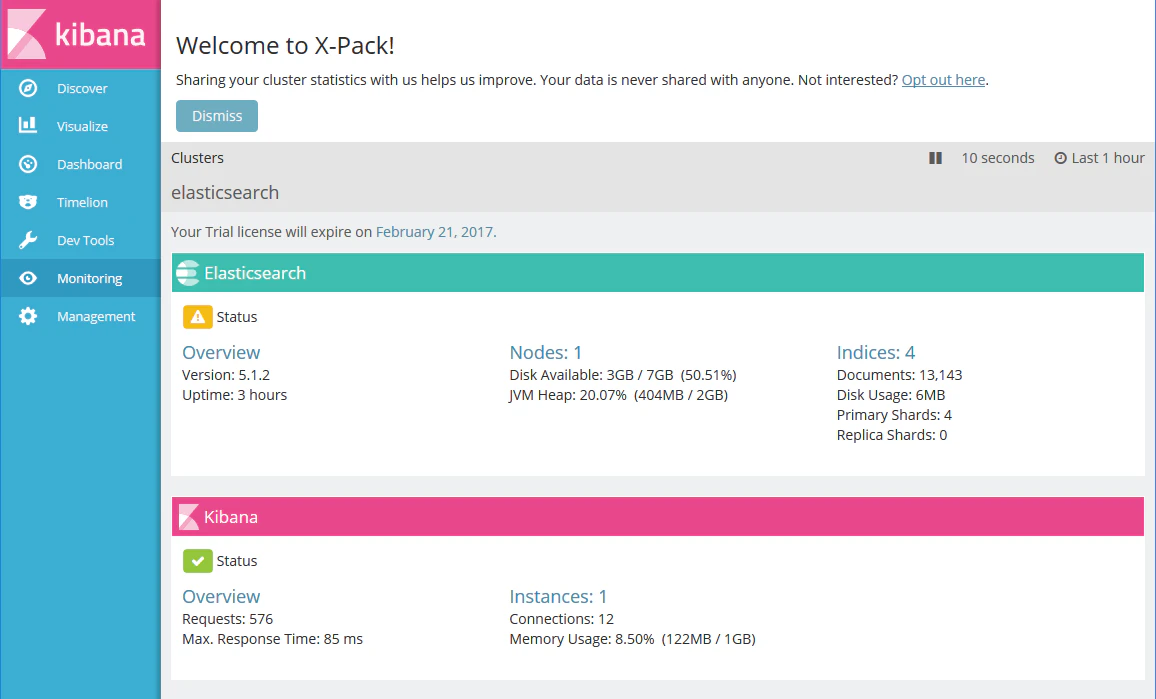Open Visualize bar chart icon
This screenshot has width=1156, height=699.
(28, 125)
